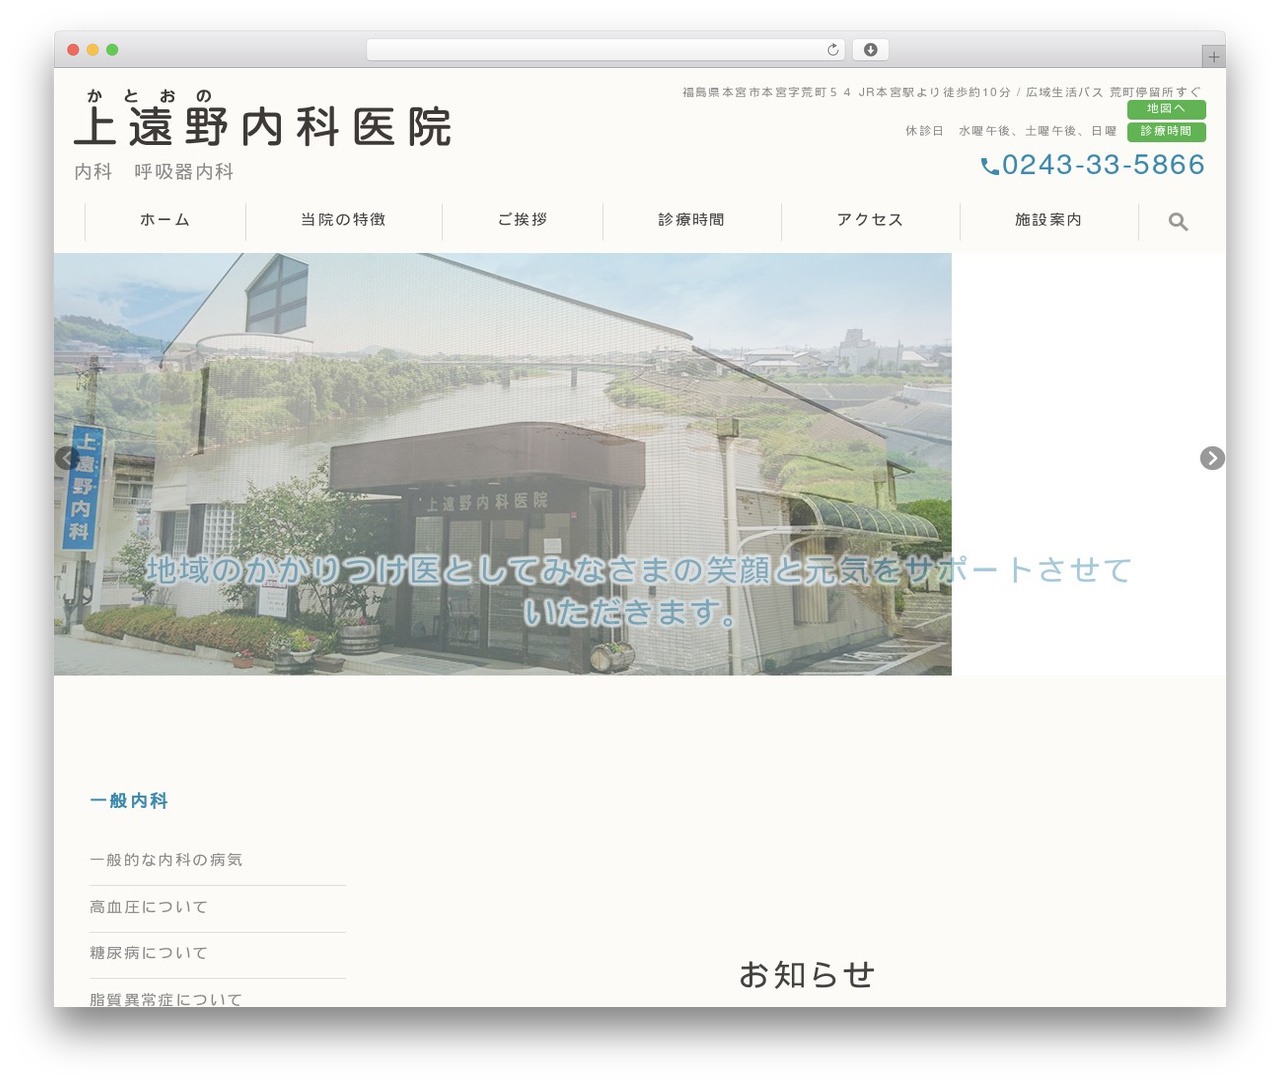Open the 施設案内 menu item

[x=1048, y=220]
